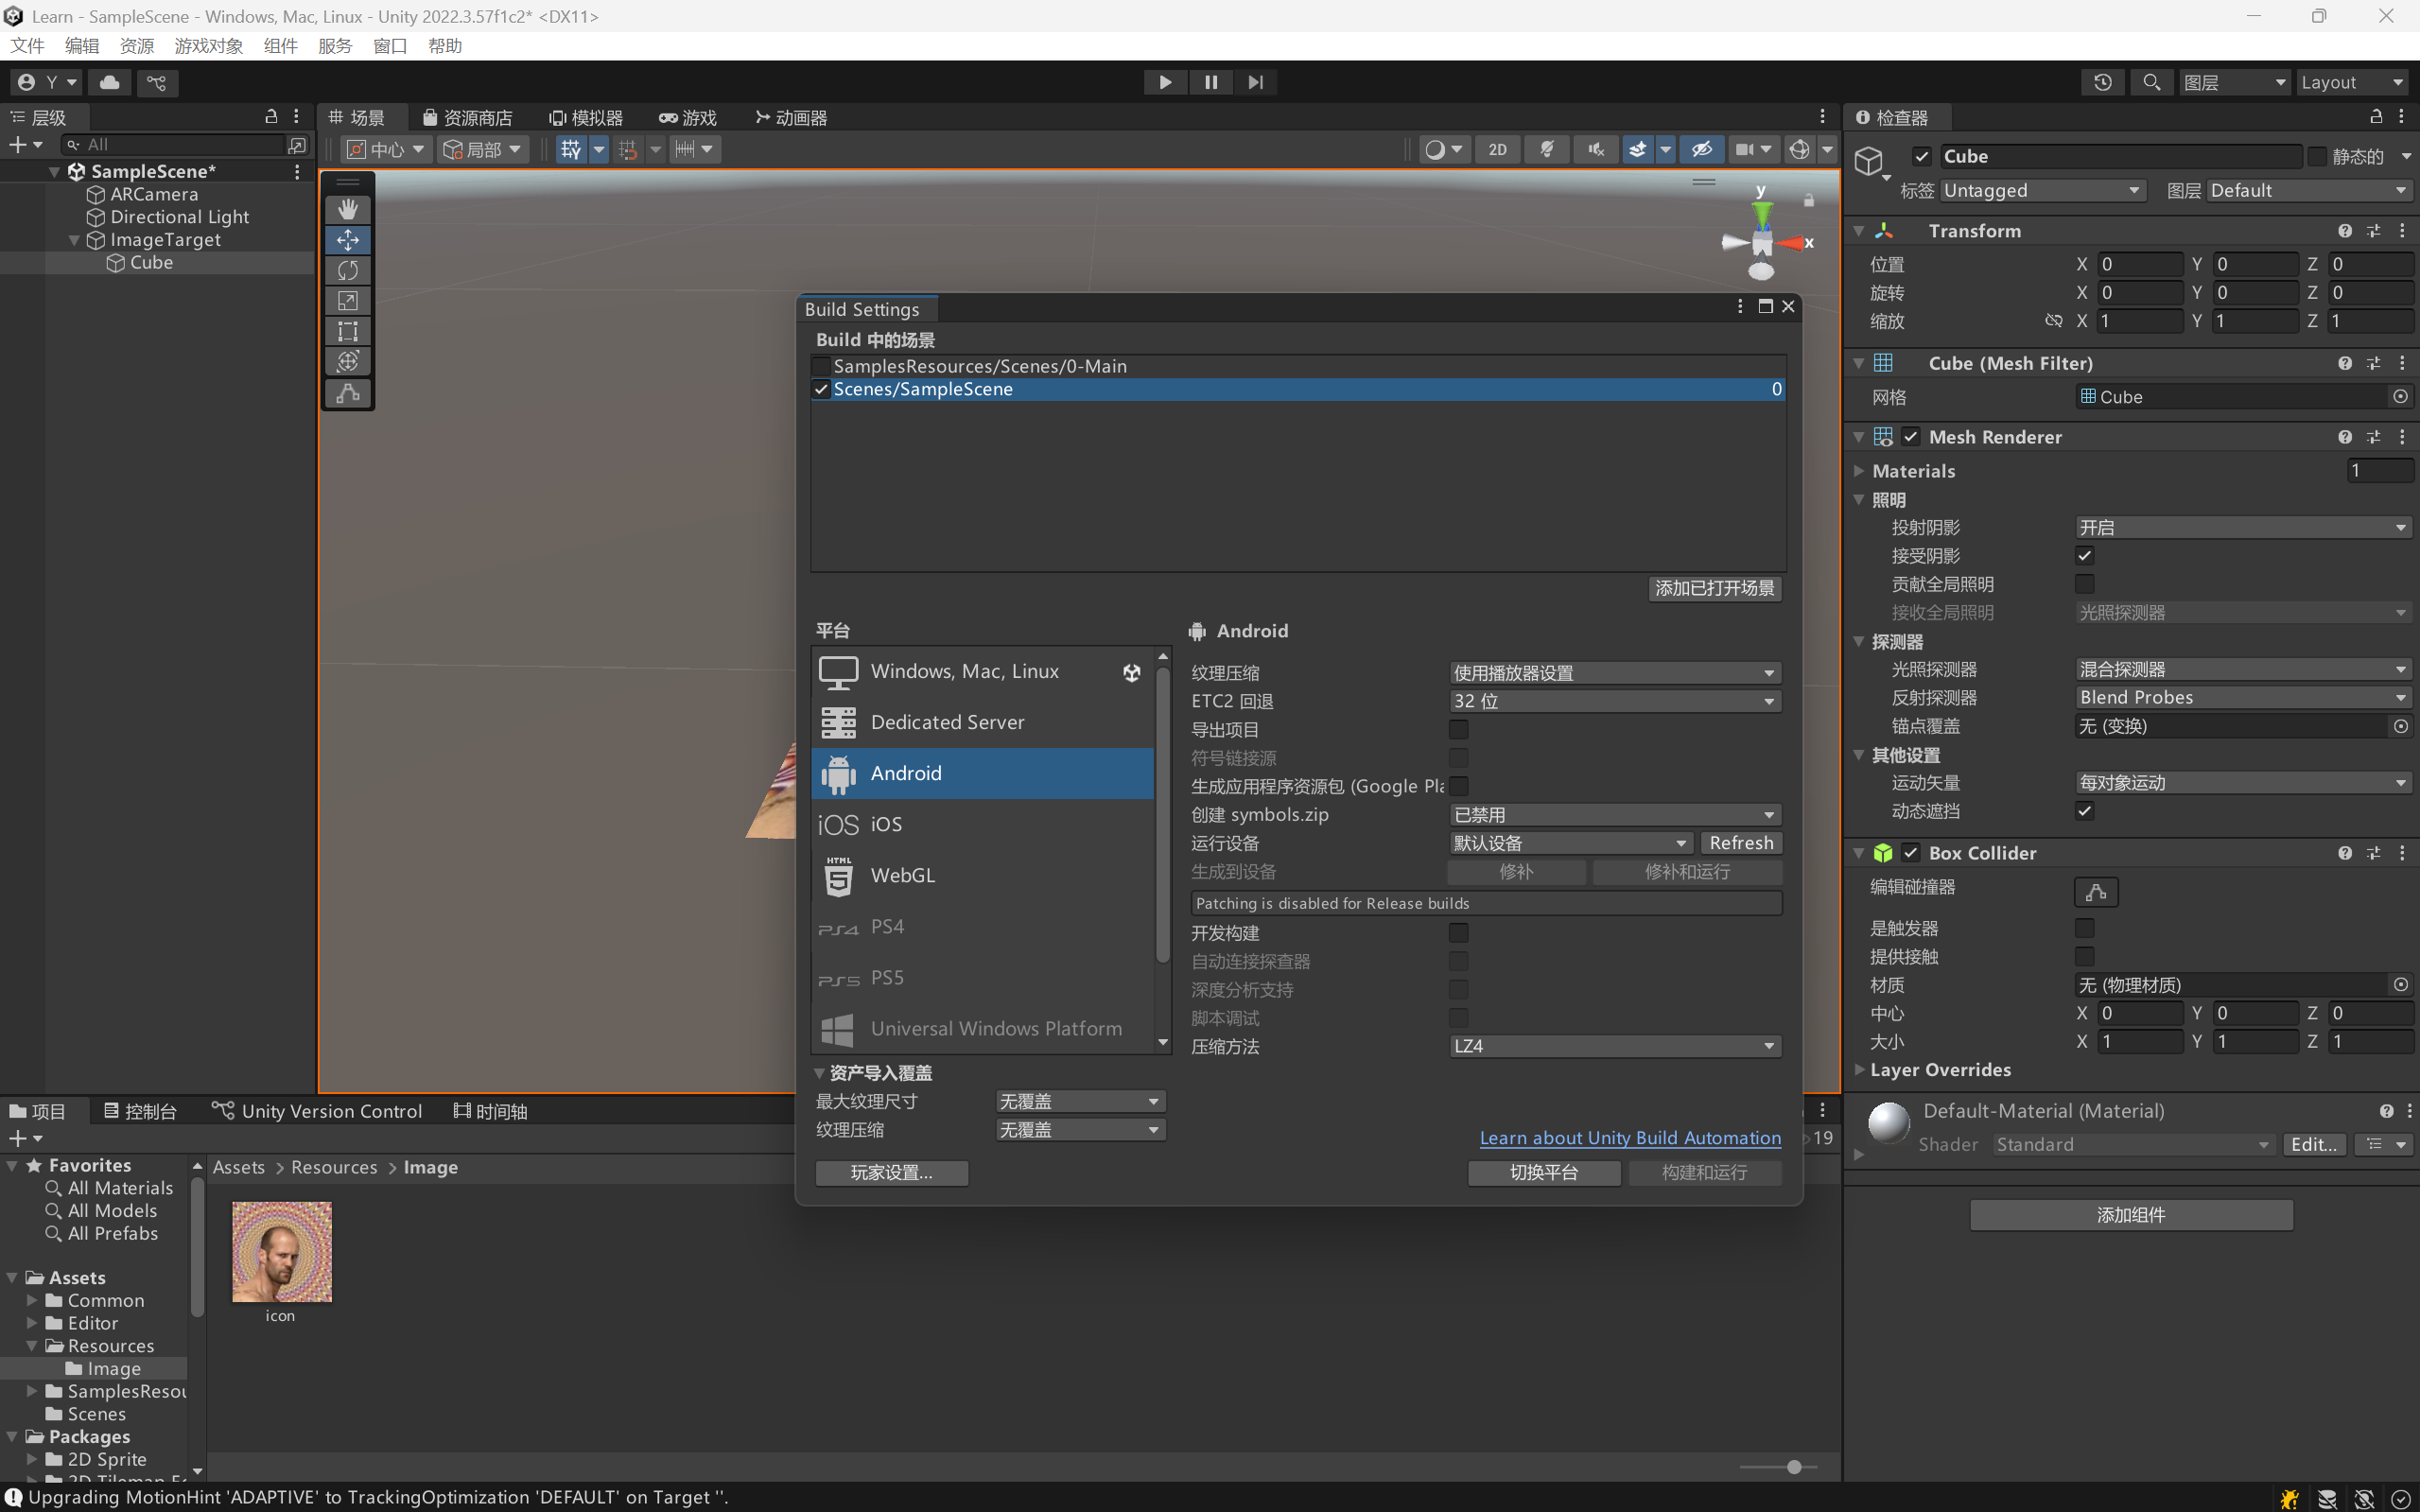Toggle 2D scene view mode
Viewport: 2420px width, 1512px height.
[1497, 149]
